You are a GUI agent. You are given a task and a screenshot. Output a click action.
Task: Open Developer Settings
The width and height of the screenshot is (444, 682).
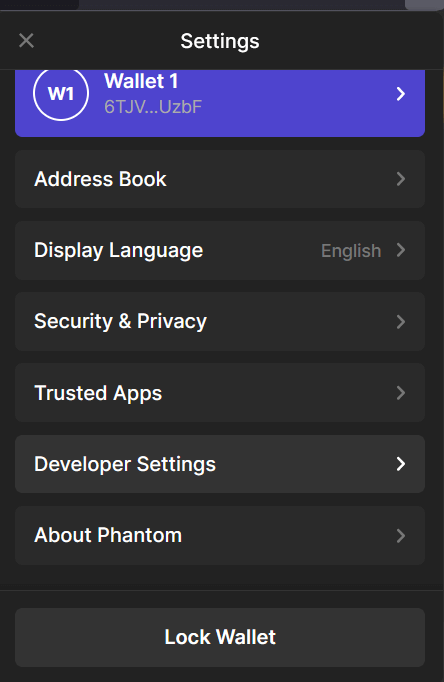click(220, 464)
